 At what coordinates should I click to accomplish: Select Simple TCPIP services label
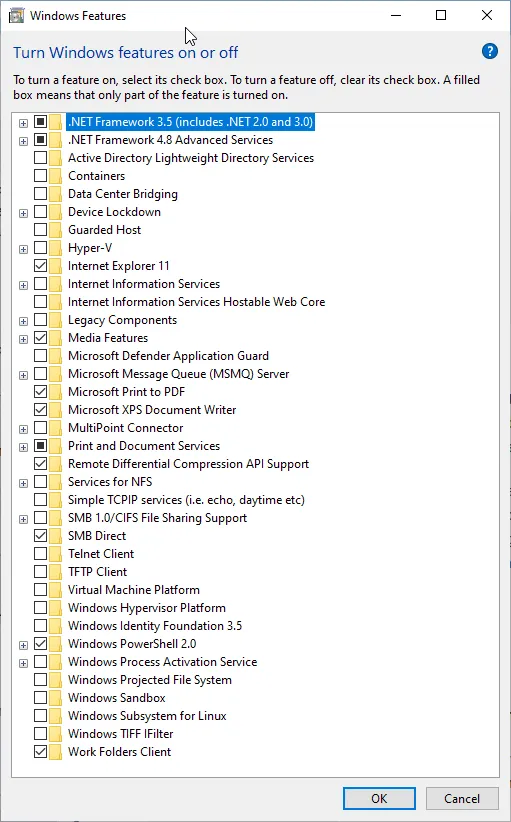click(x=186, y=500)
